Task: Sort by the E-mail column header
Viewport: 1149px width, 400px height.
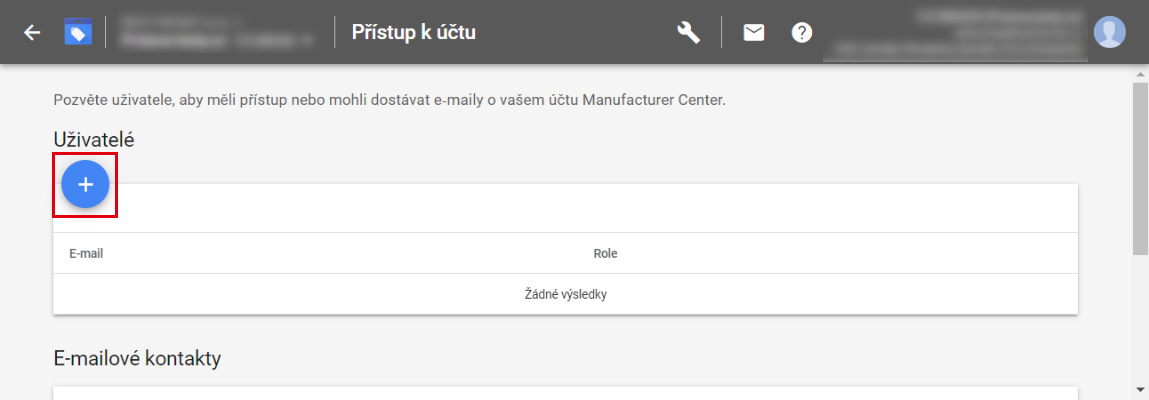Action: coord(86,253)
